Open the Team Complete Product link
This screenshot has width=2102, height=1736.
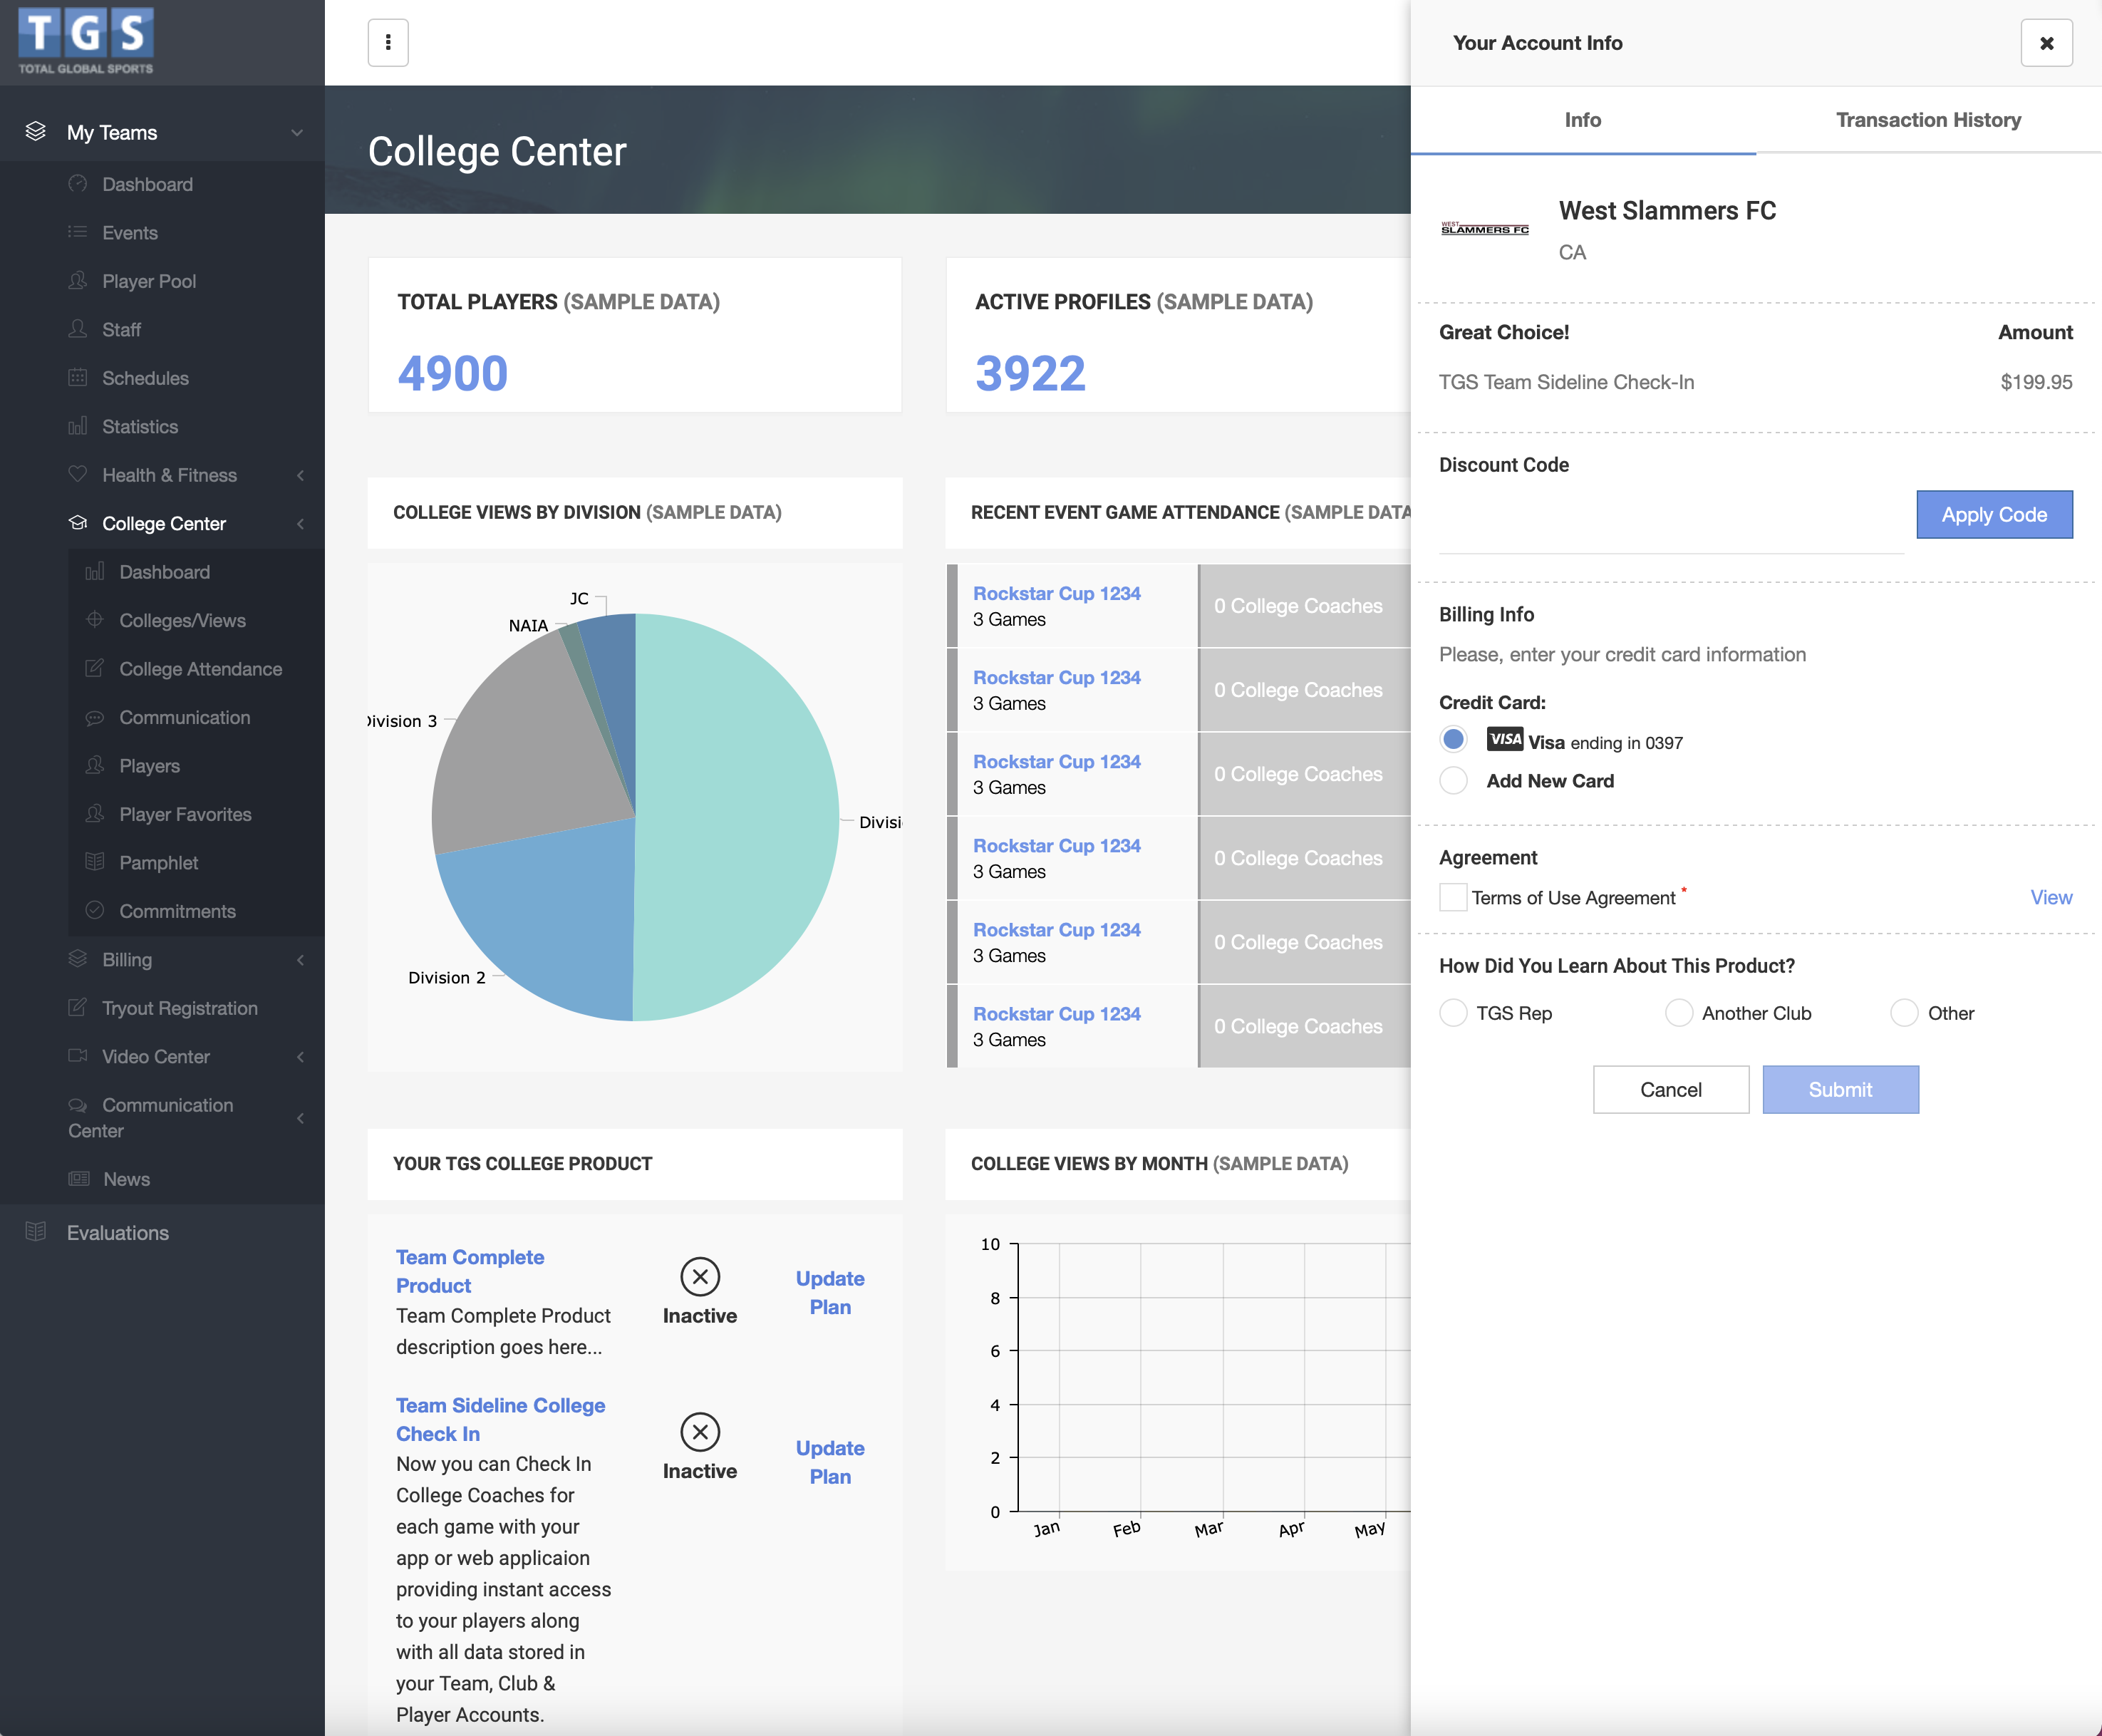[x=470, y=1271]
